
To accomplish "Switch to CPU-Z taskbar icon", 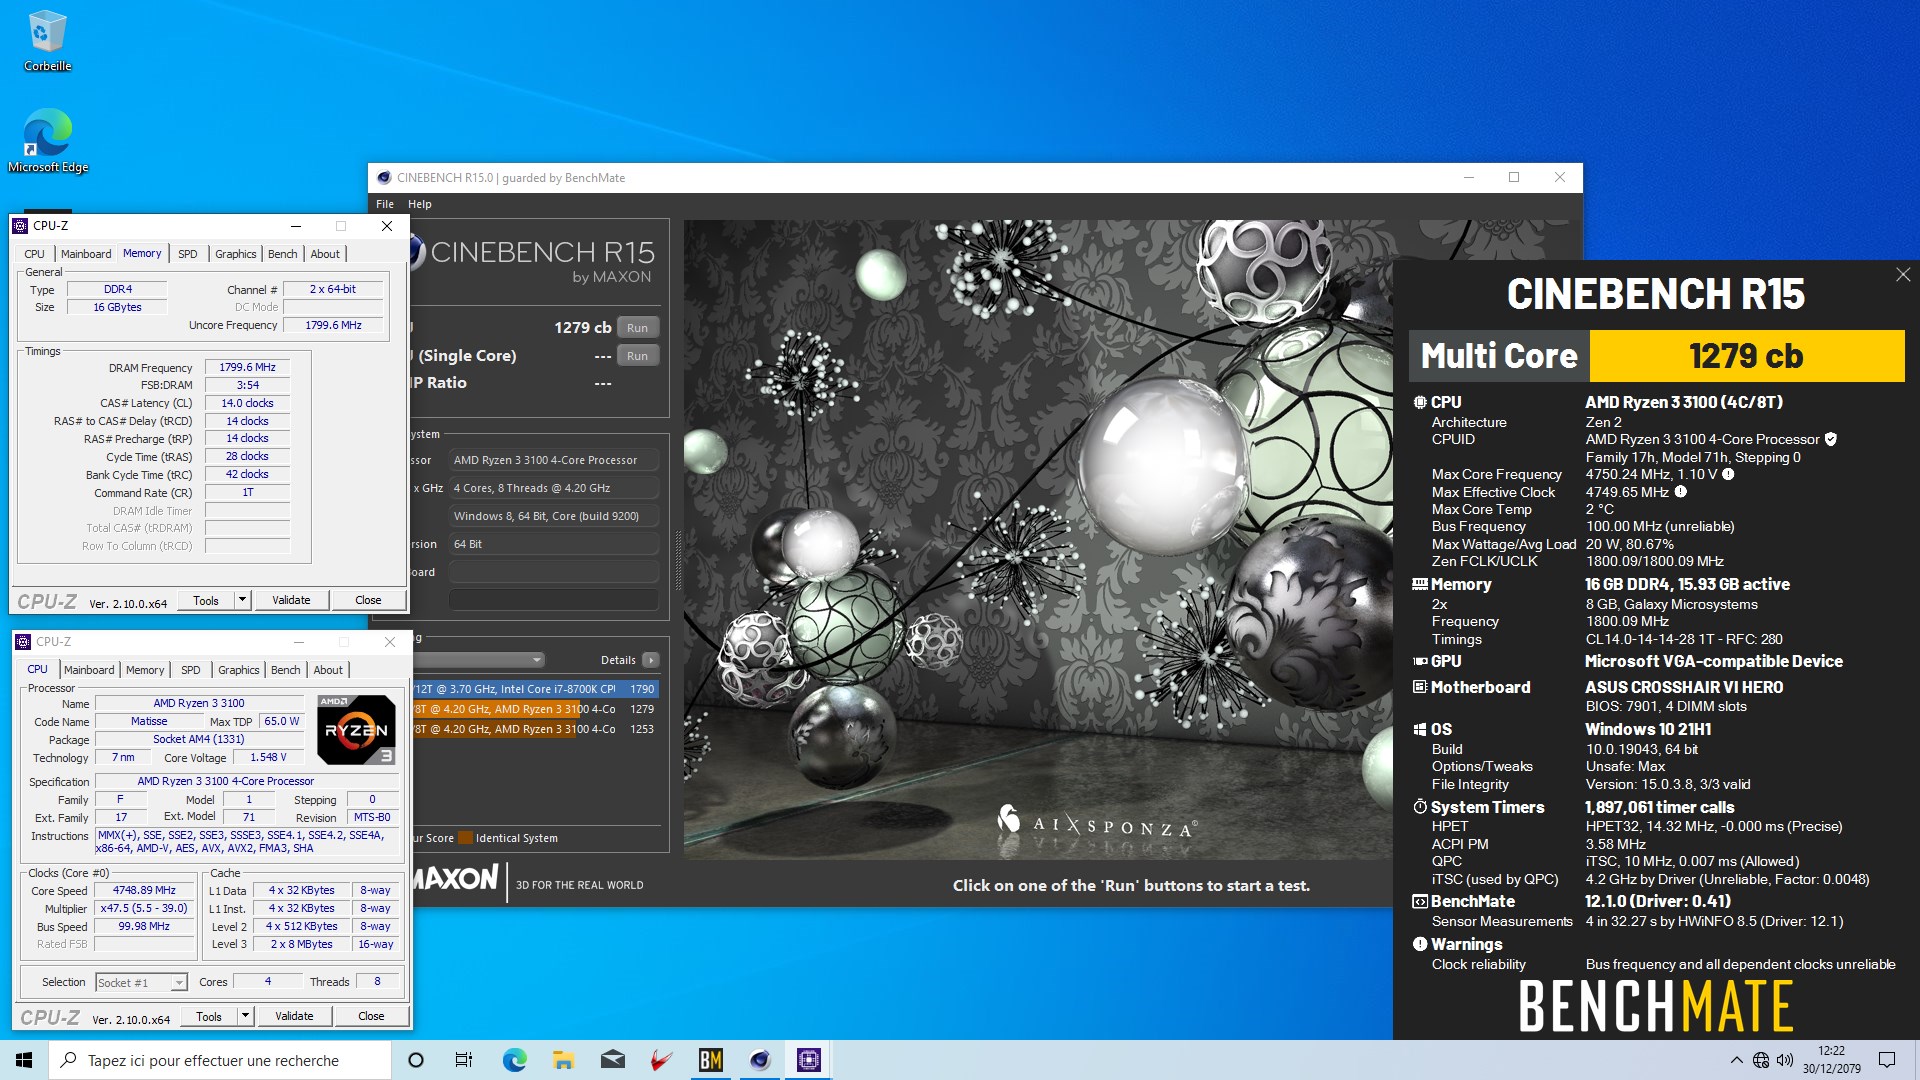I will (x=809, y=1060).
